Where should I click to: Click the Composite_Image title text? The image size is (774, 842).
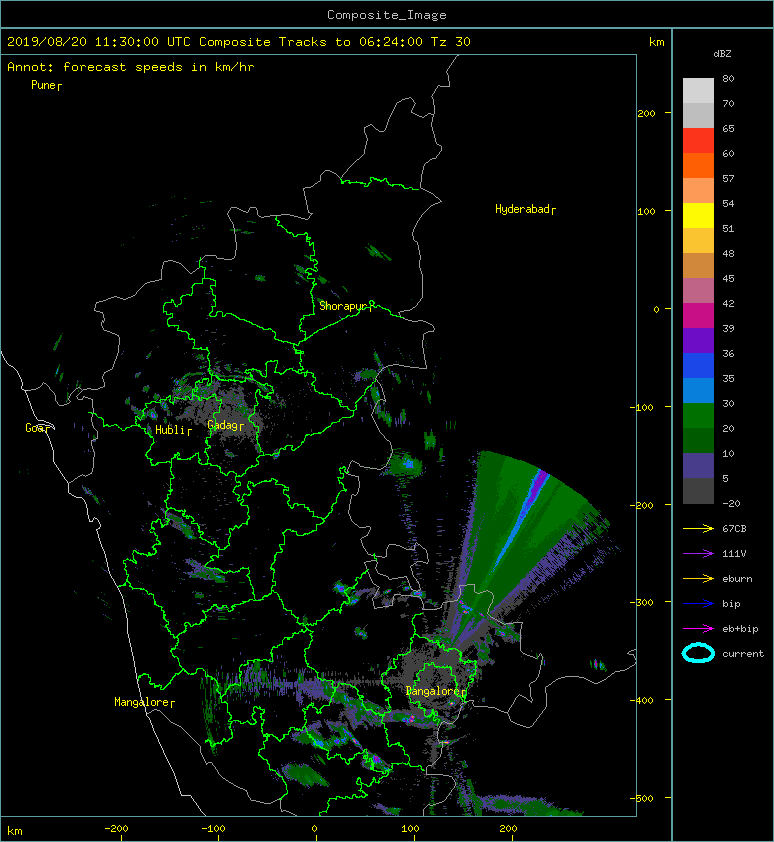(387, 15)
